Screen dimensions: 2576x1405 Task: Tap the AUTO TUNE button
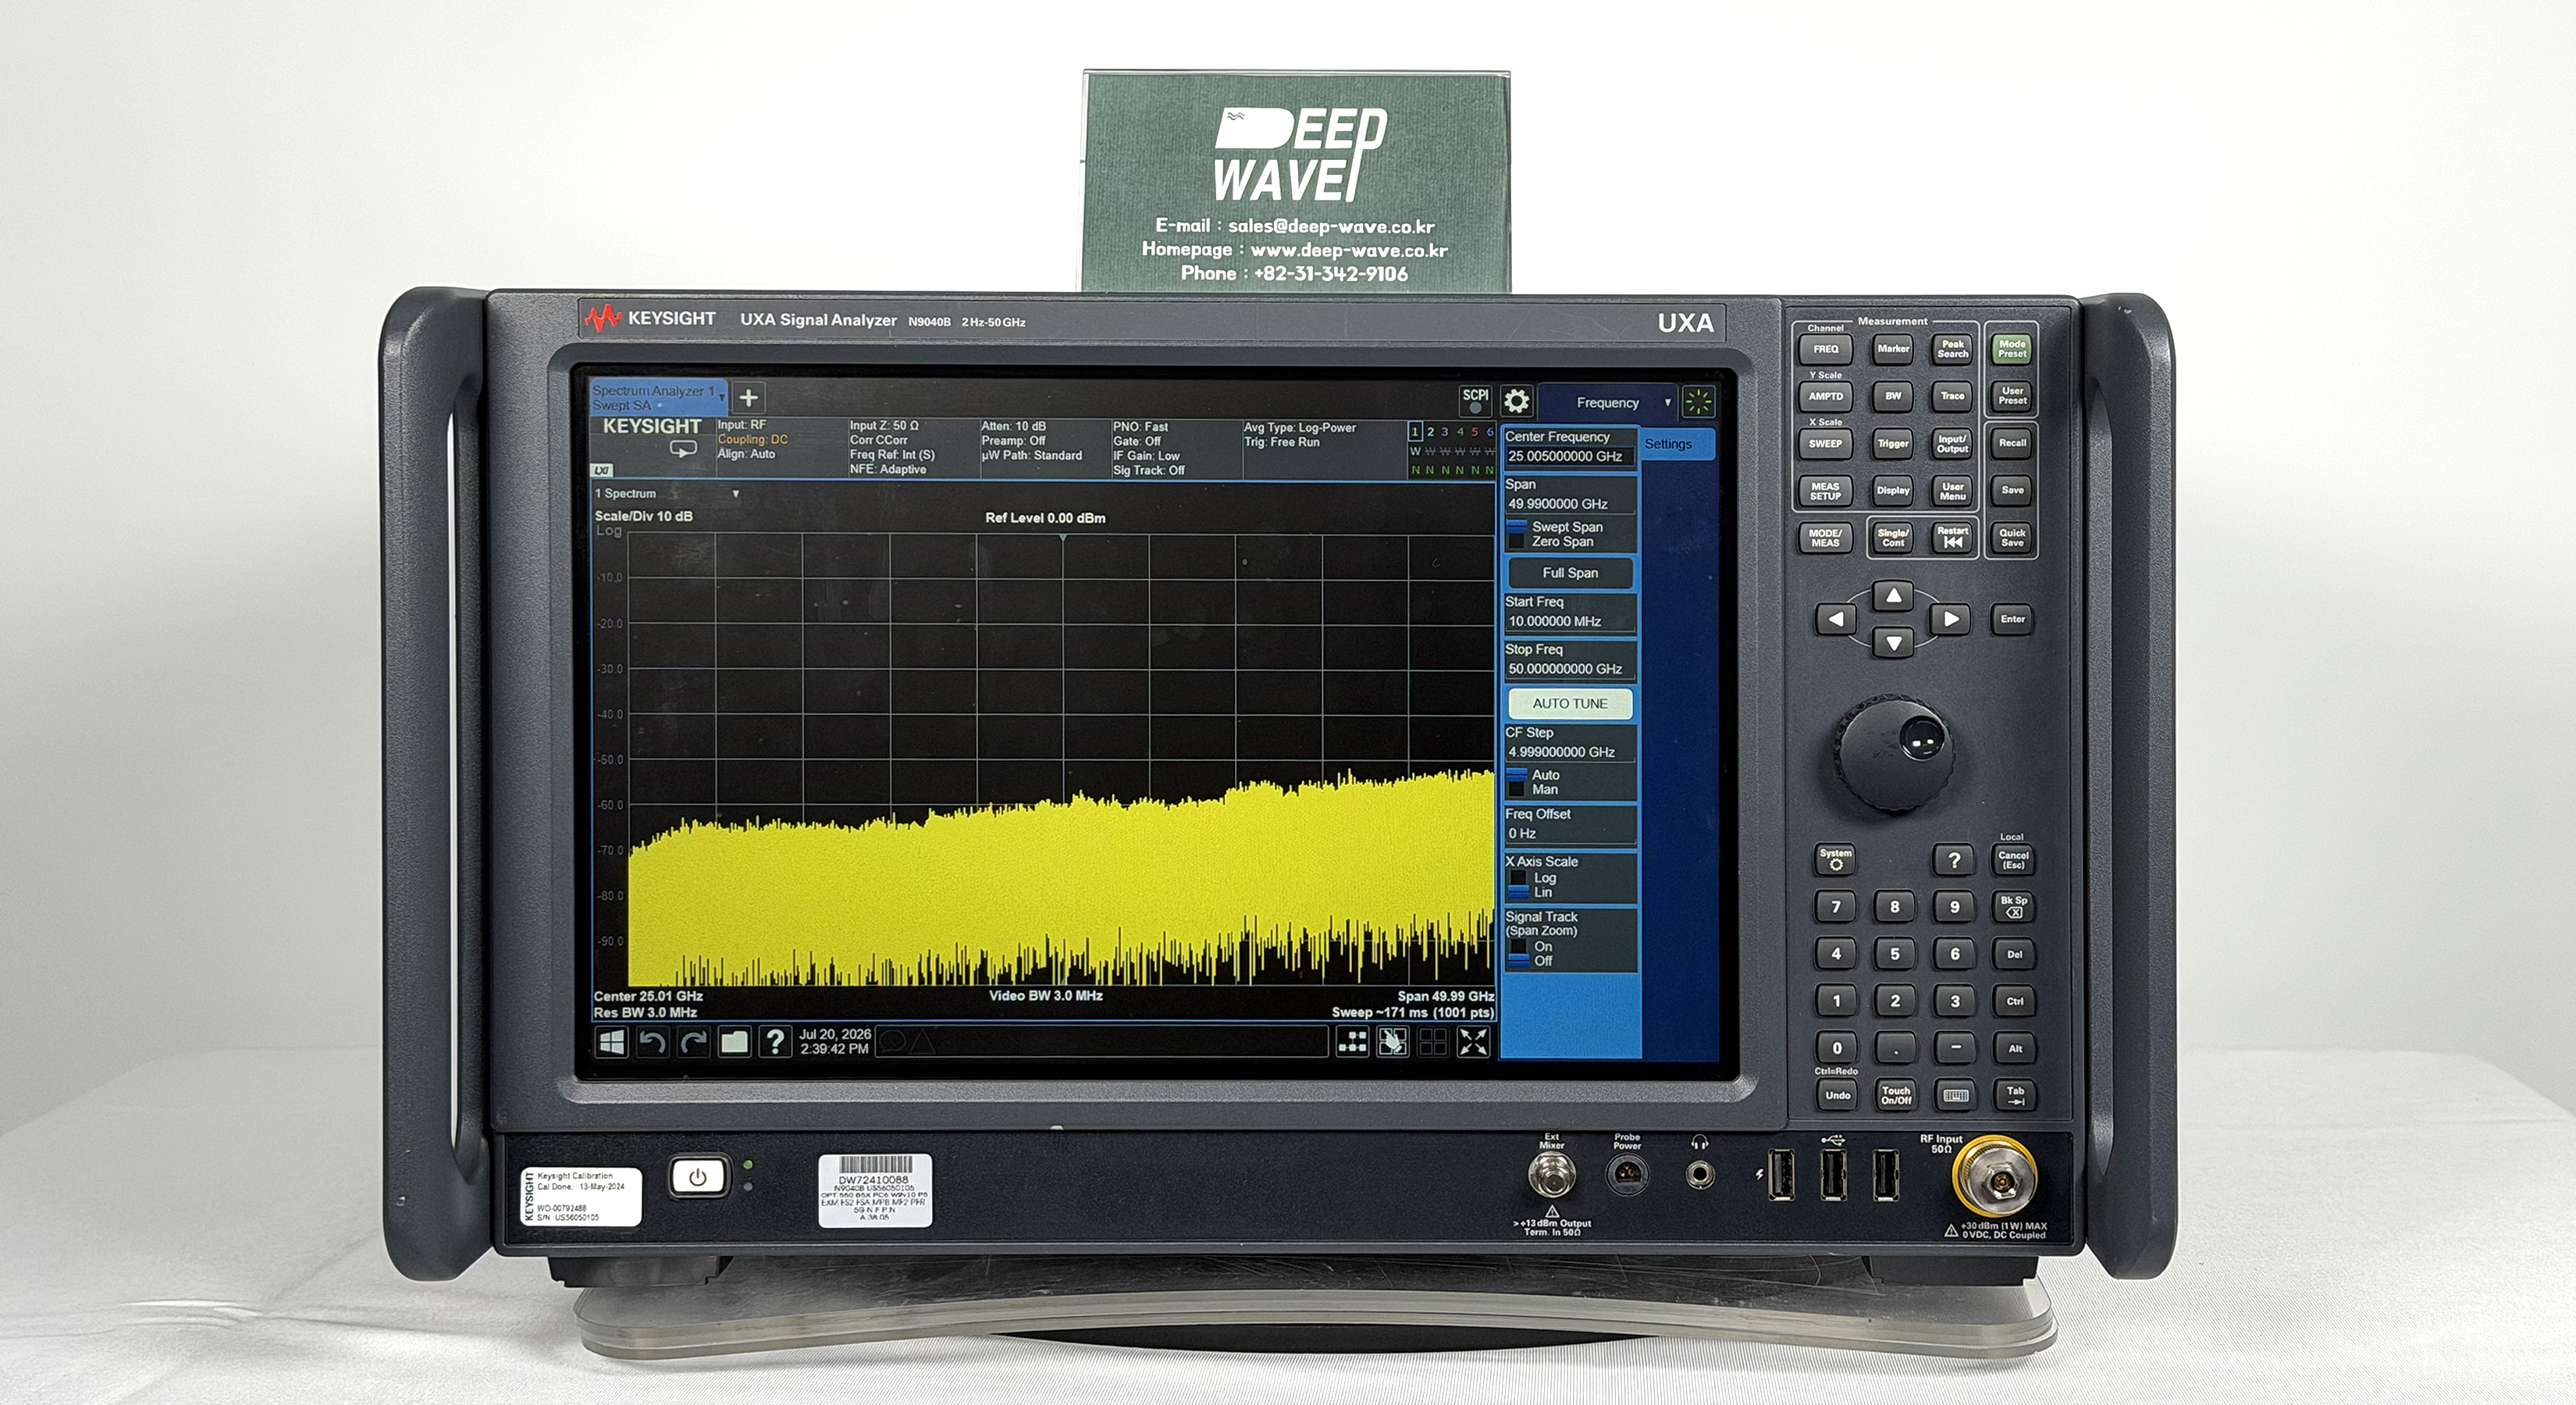1570,704
